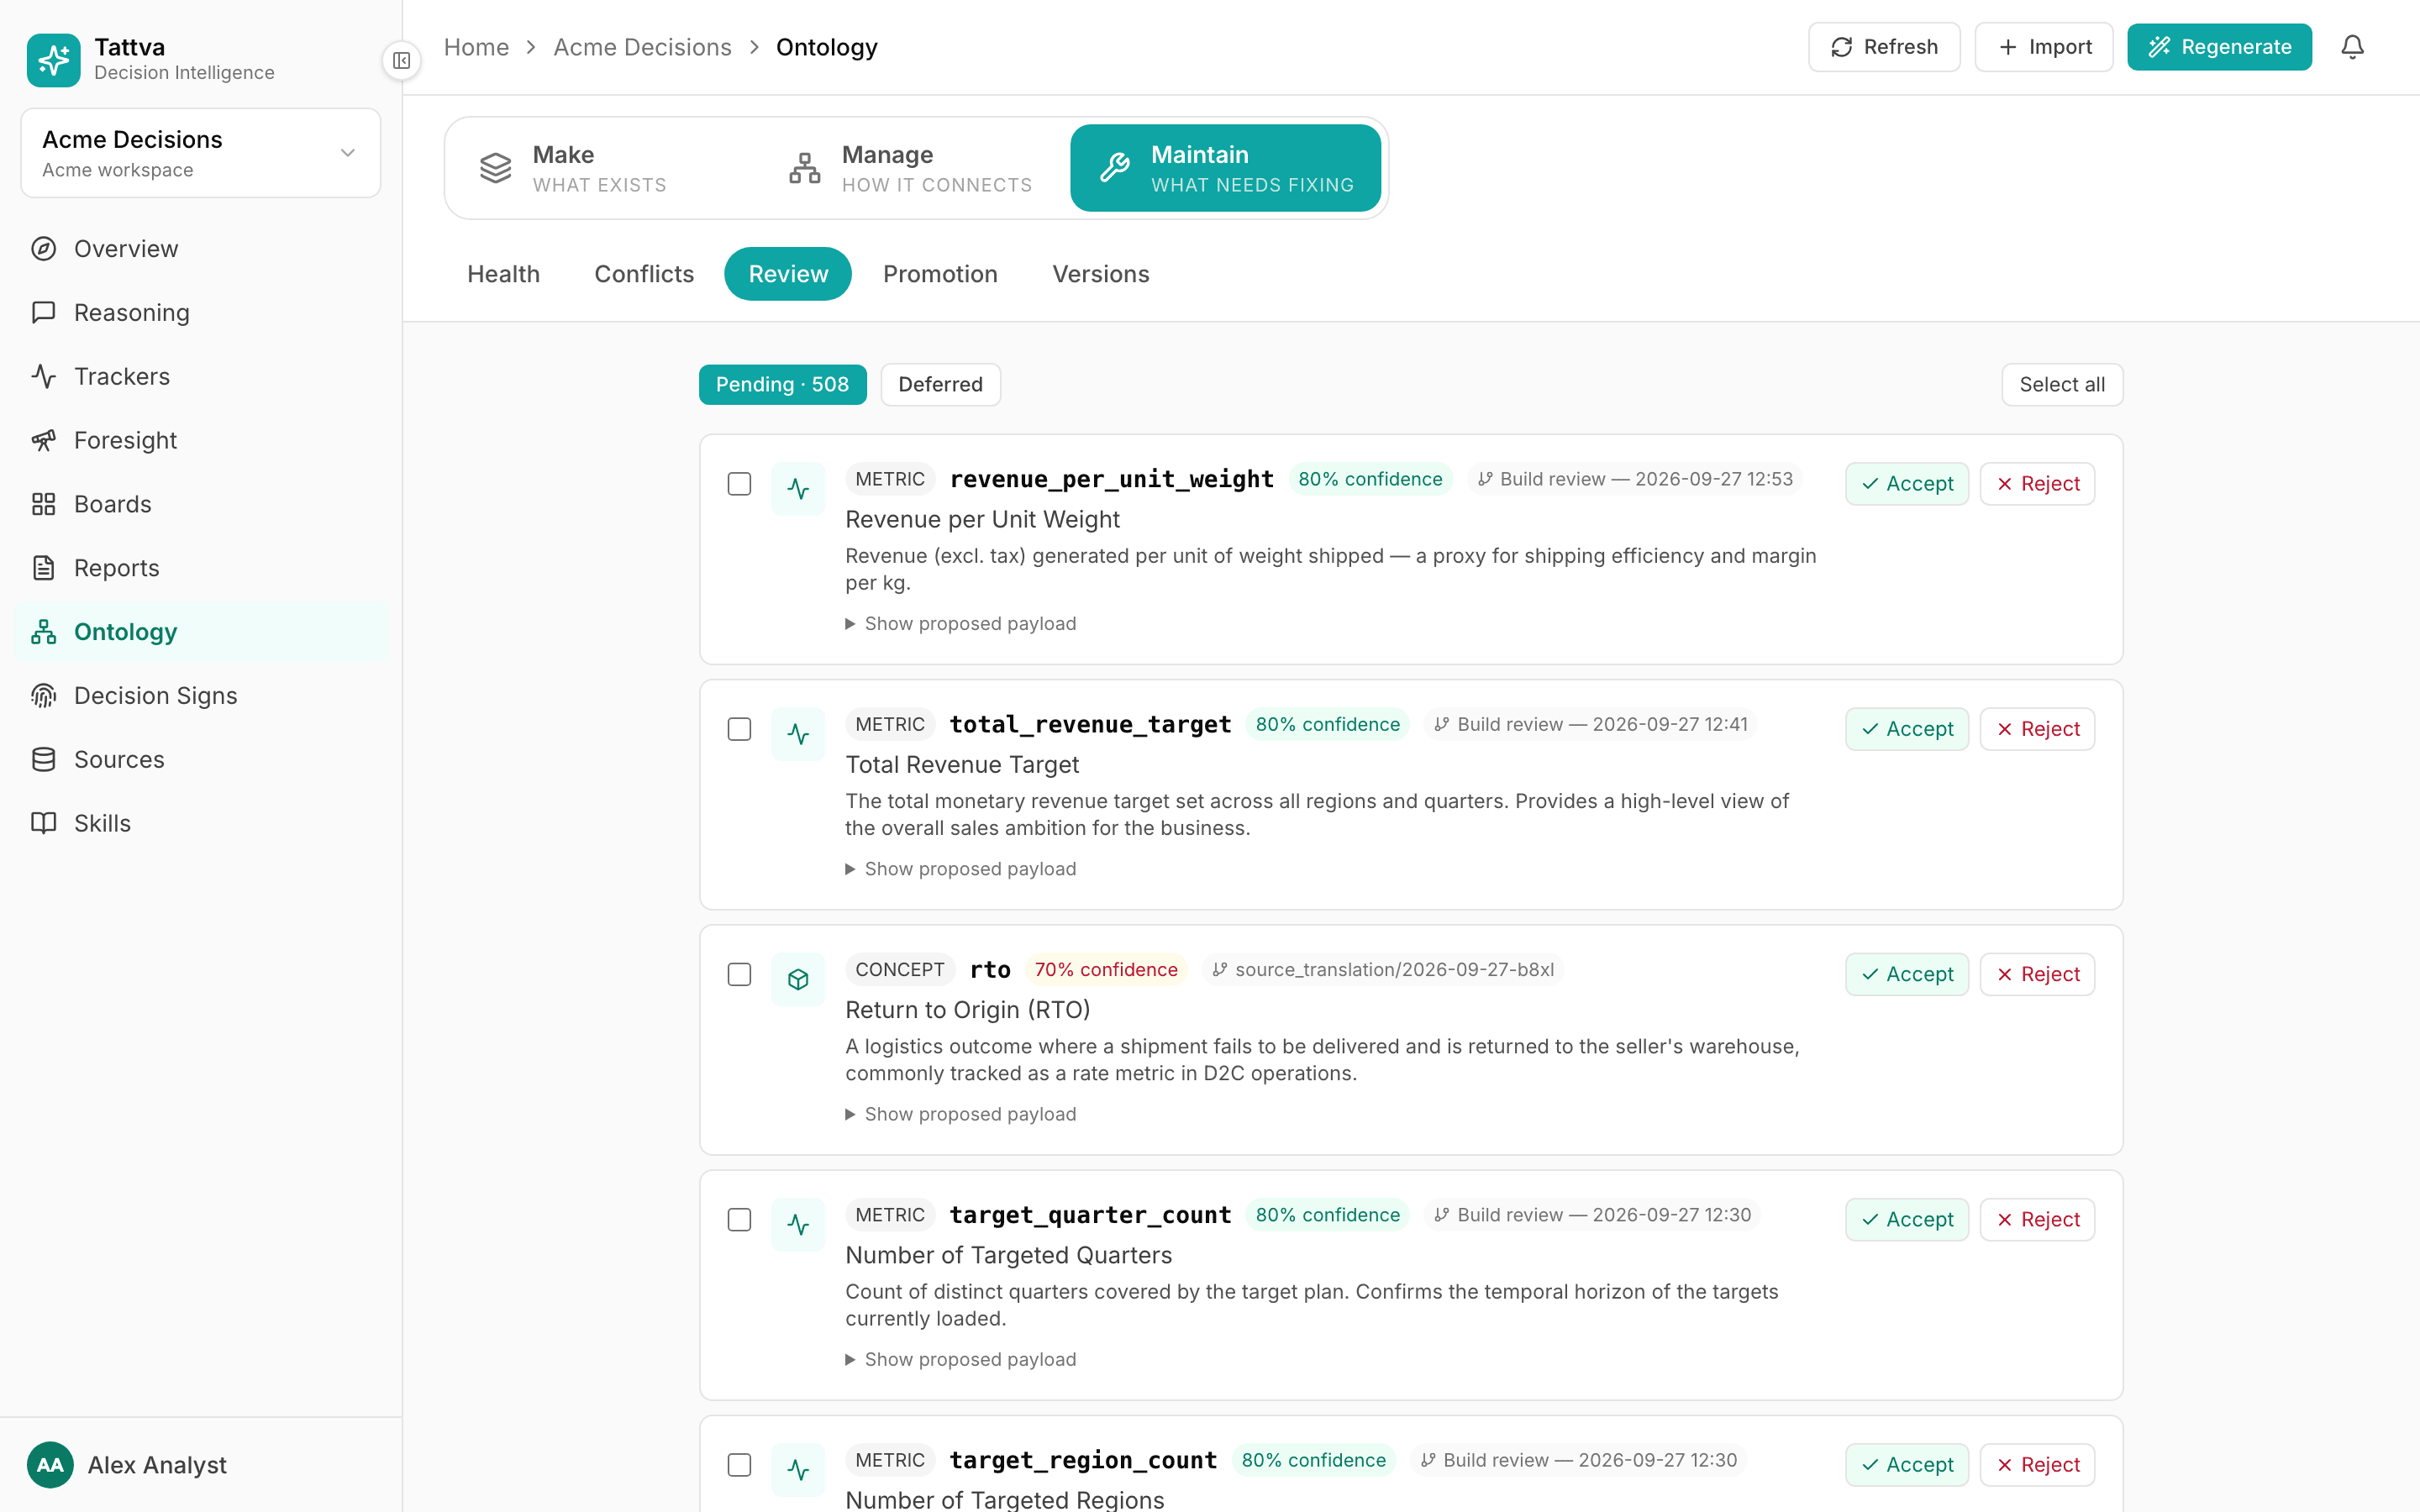Open the Conflicts sub-tab
This screenshot has height=1512, width=2420.
pyautogui.click(x=644, y=274)
